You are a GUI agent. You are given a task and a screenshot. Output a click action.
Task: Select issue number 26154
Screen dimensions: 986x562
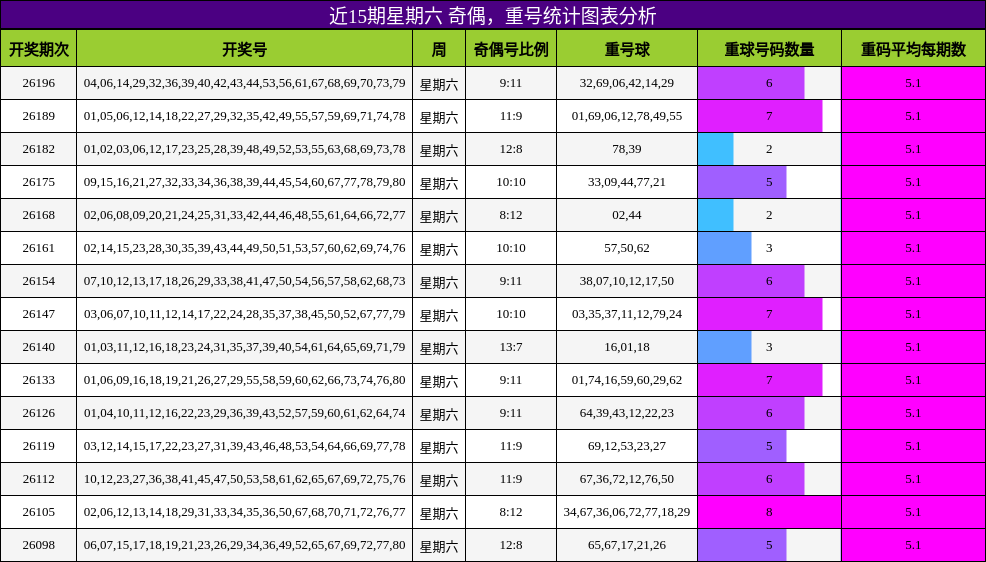(x=38, y=281)
